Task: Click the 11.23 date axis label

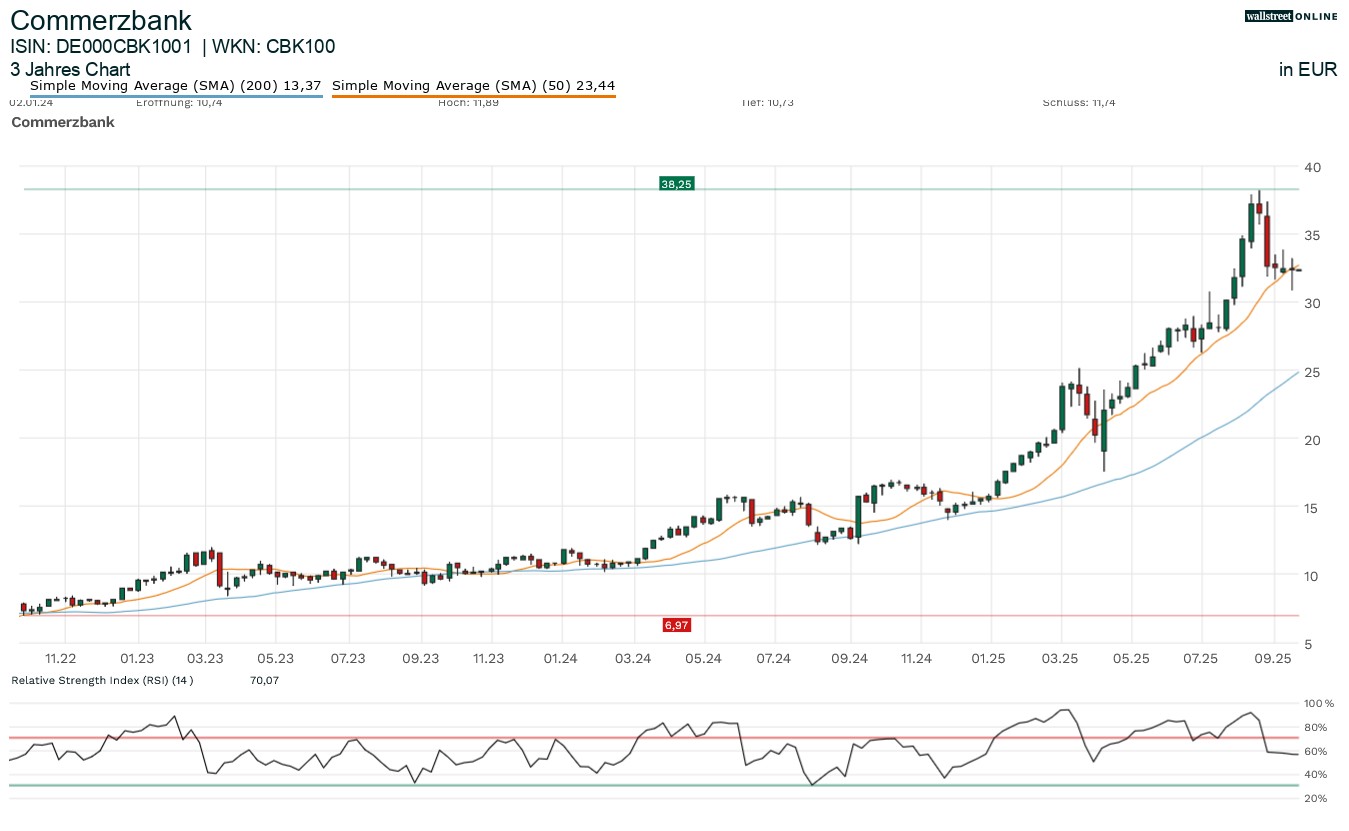Action: click(490, 658)
